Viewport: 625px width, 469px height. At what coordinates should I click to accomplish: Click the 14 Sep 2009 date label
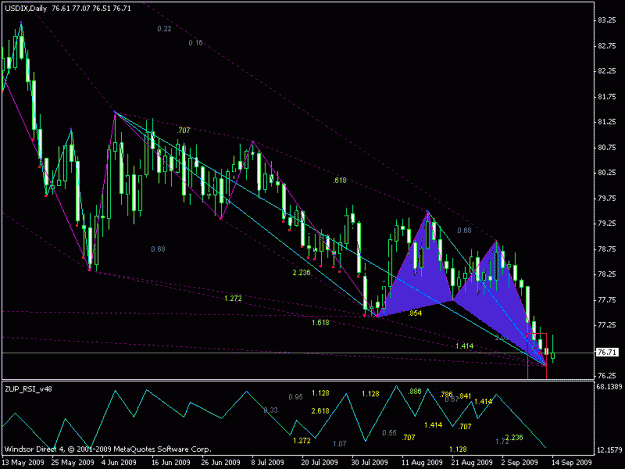point(572,462)
